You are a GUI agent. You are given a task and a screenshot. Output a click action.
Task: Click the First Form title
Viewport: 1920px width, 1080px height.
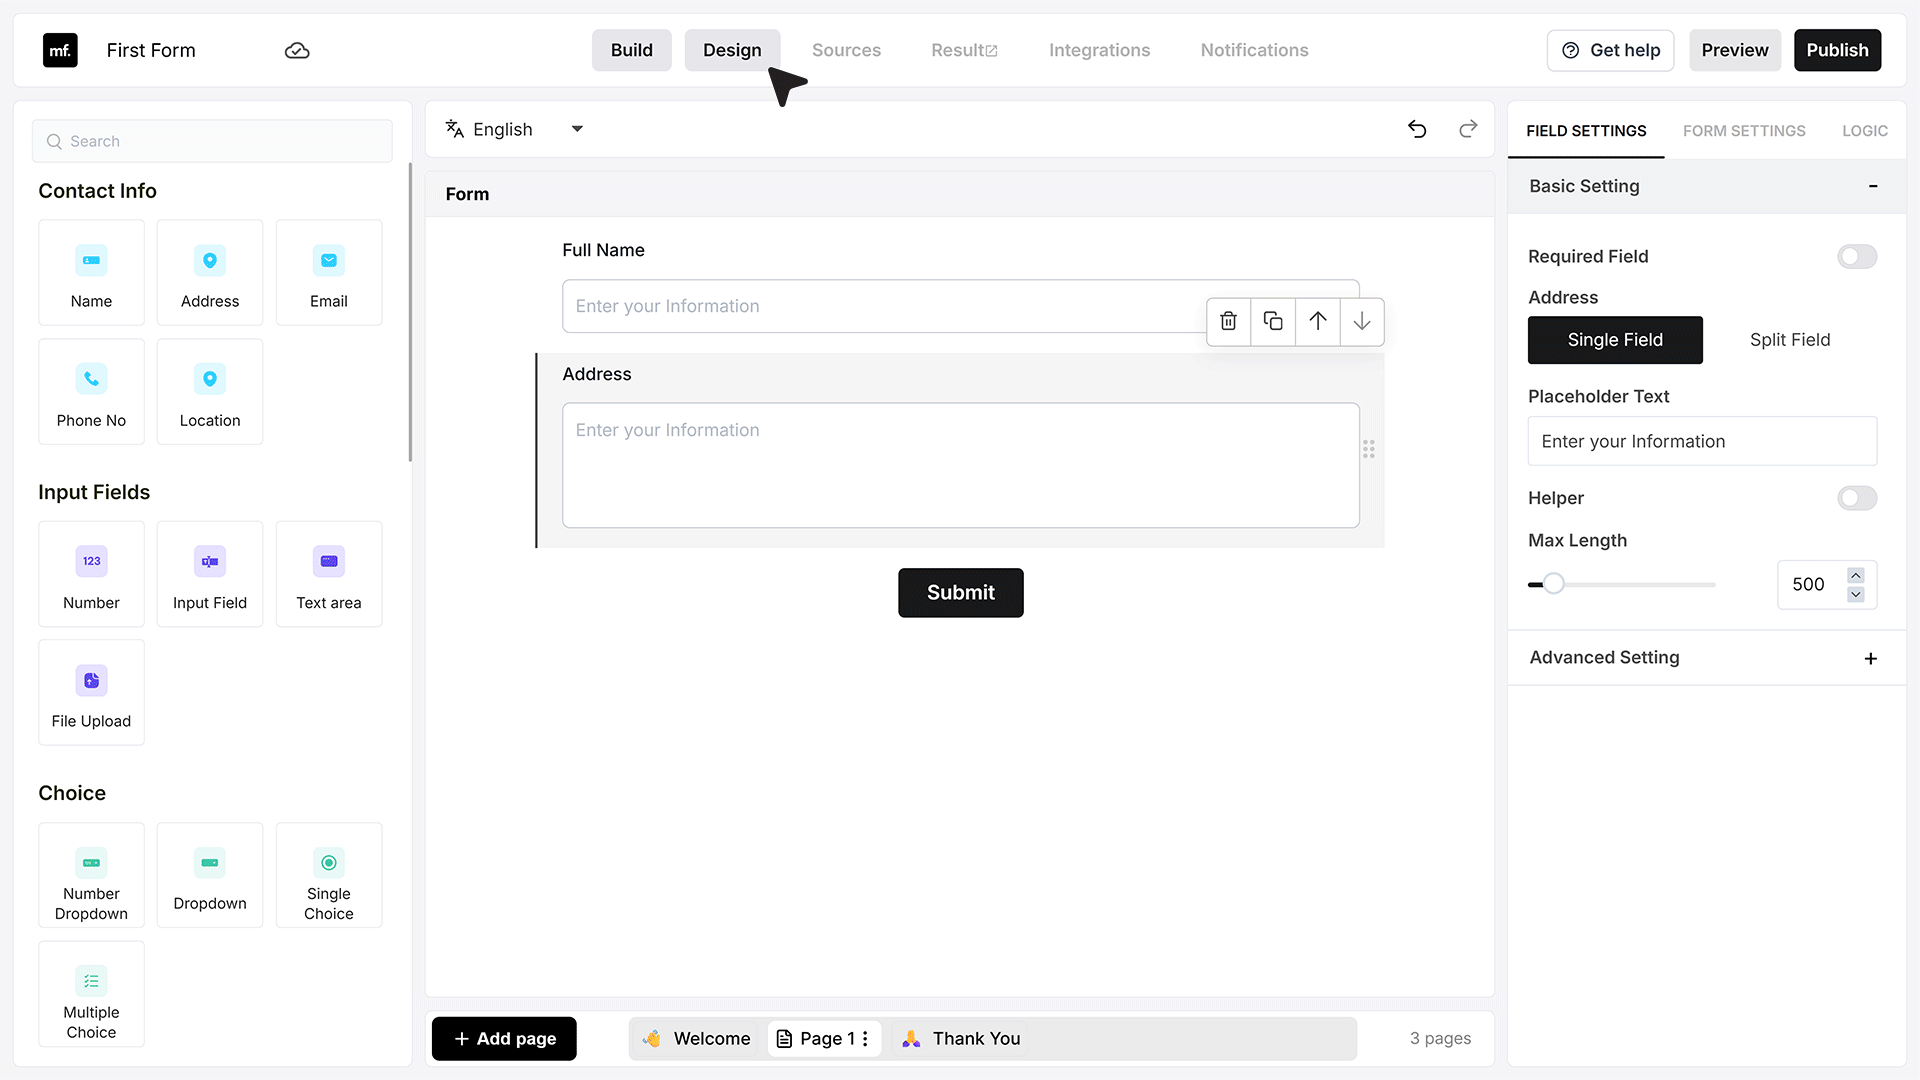tap(151, 50)
